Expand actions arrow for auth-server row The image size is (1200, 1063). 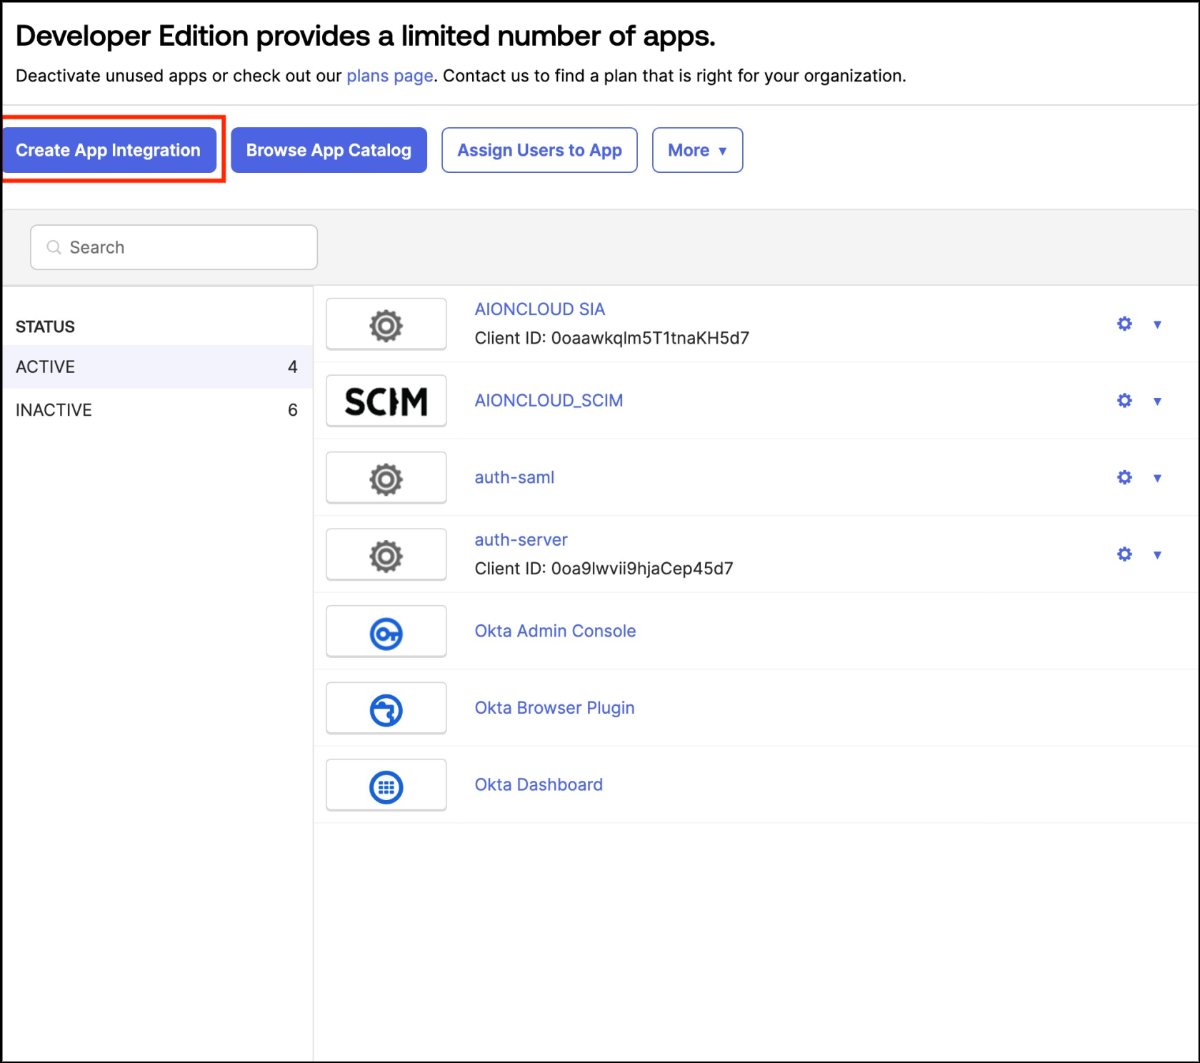point(1157,555)
